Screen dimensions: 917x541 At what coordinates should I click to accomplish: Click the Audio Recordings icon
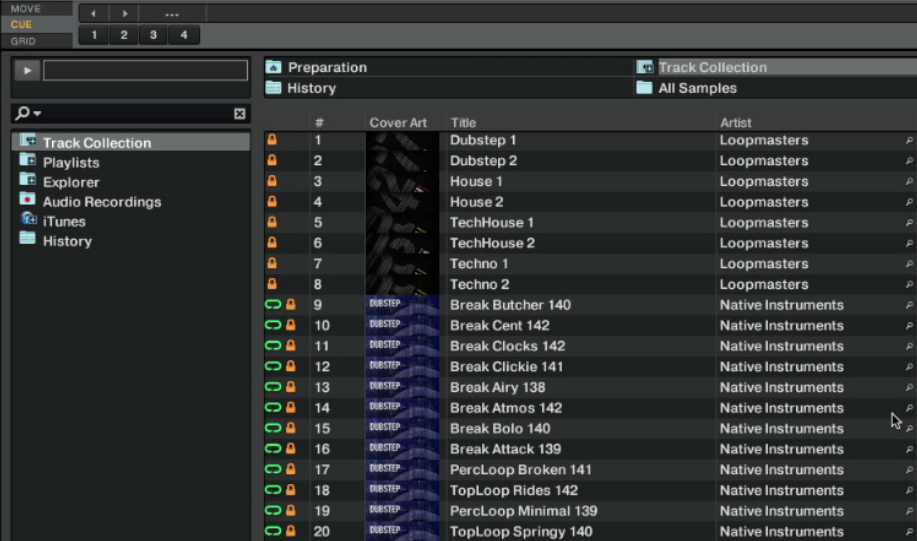28,201
